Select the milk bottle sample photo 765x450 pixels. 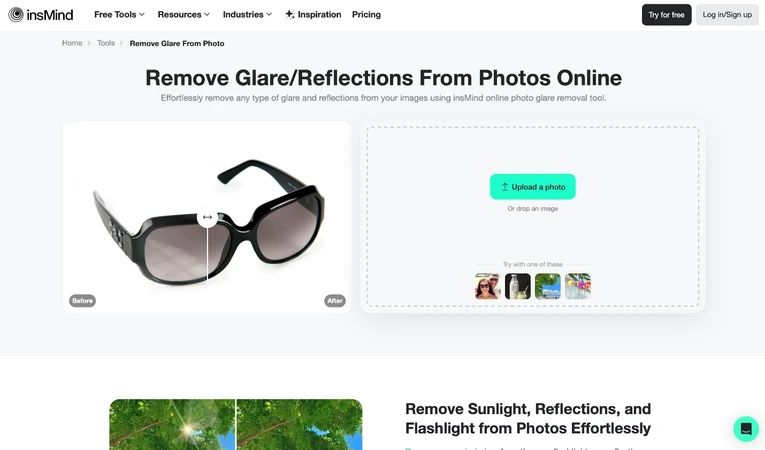tap(518, 286)
